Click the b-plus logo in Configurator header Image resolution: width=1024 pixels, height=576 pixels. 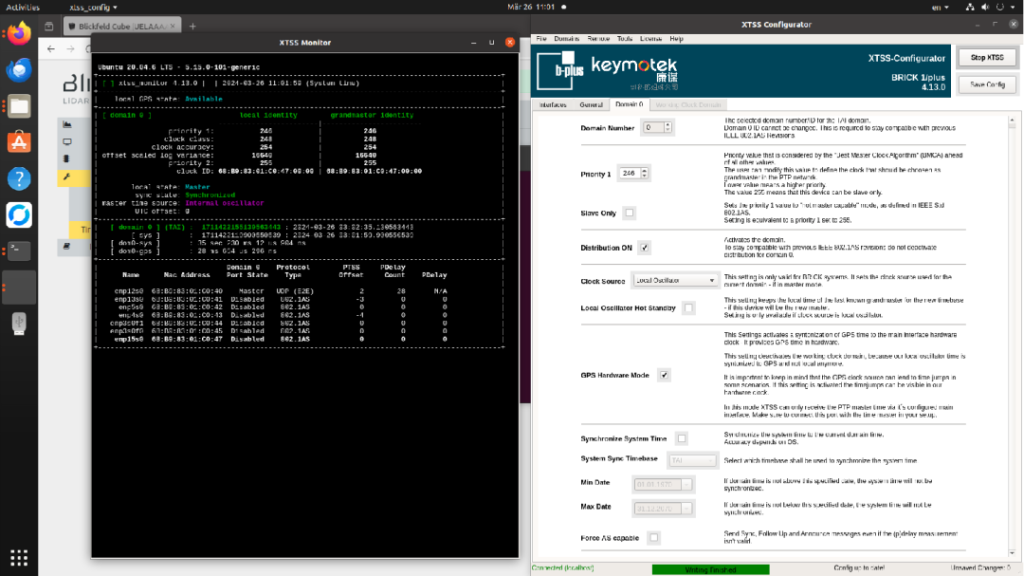pyautogui.click(x=560, y=71)
